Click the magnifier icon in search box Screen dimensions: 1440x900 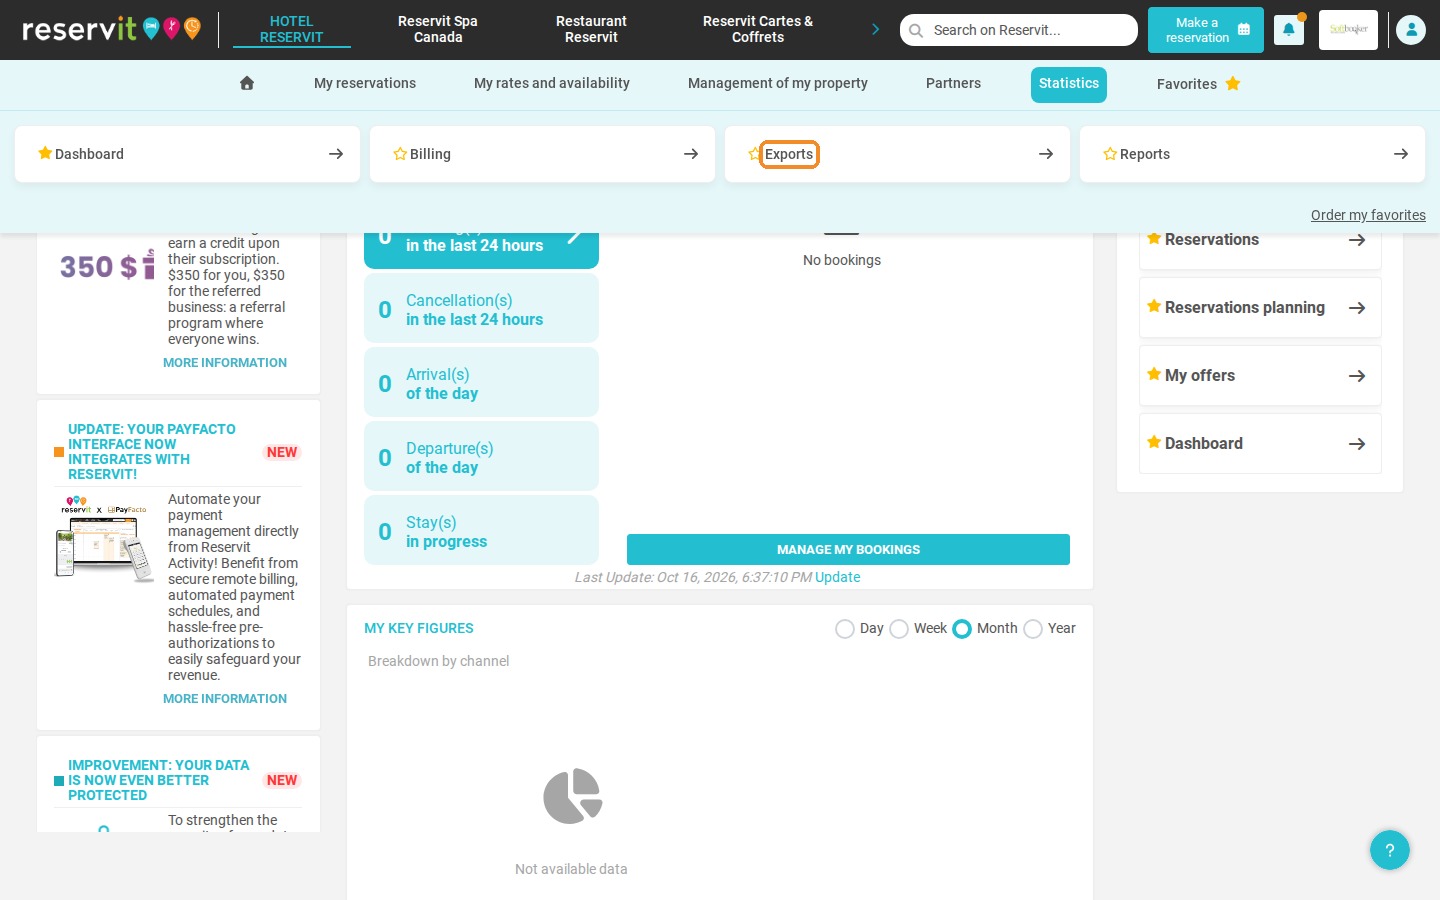coord(916,30)
